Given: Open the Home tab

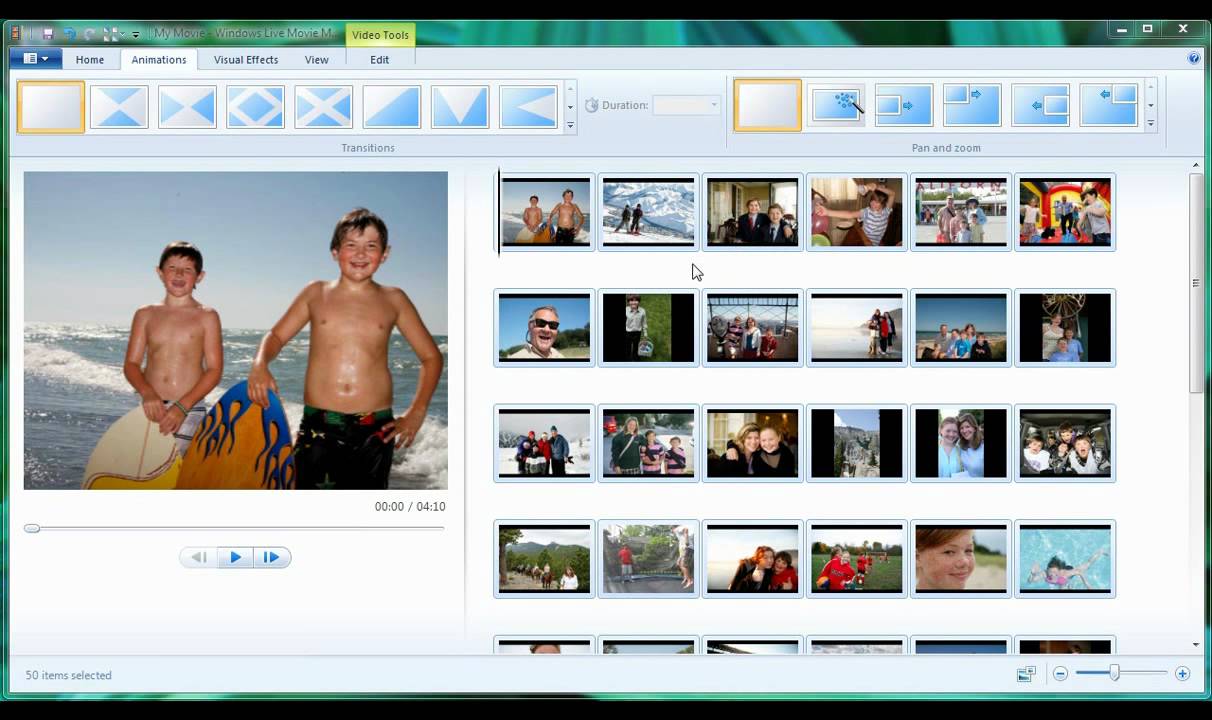Looking at the screenshot, I should 89,60.
